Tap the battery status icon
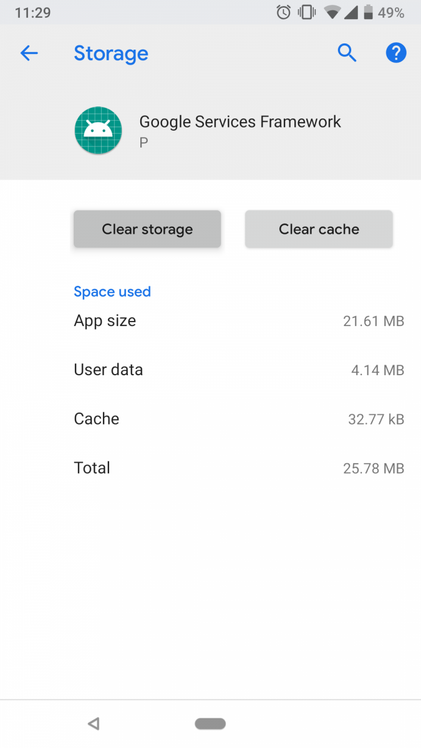Viewport: 421px width, 748px height. click(368, 12)
